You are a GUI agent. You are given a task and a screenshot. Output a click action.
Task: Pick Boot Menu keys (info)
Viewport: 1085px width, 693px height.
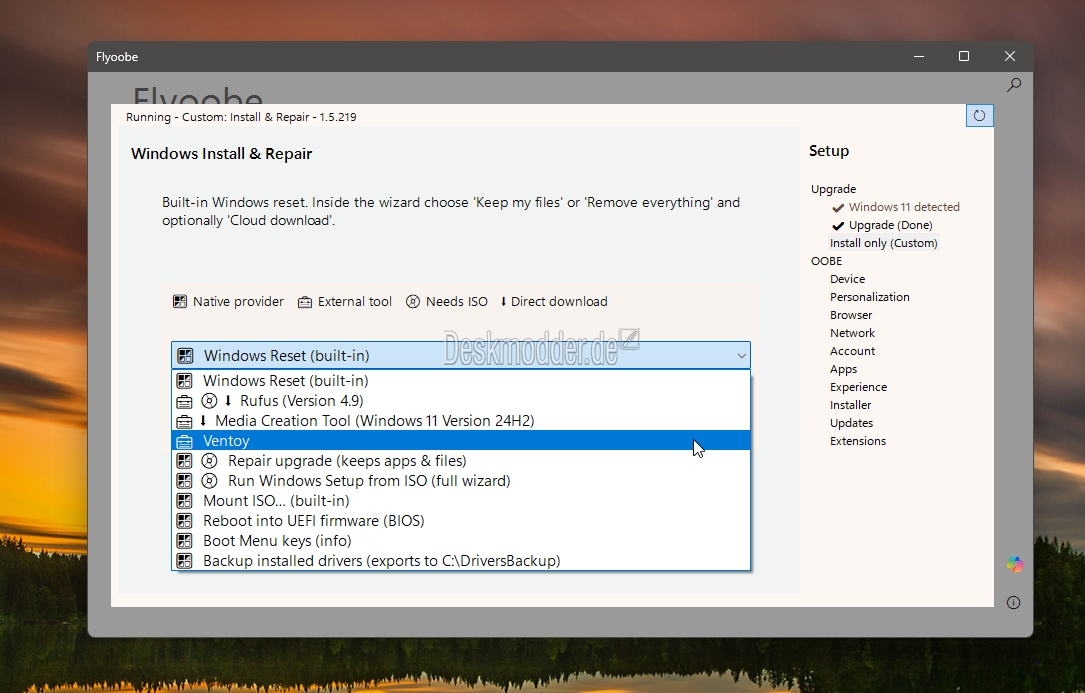461,541
